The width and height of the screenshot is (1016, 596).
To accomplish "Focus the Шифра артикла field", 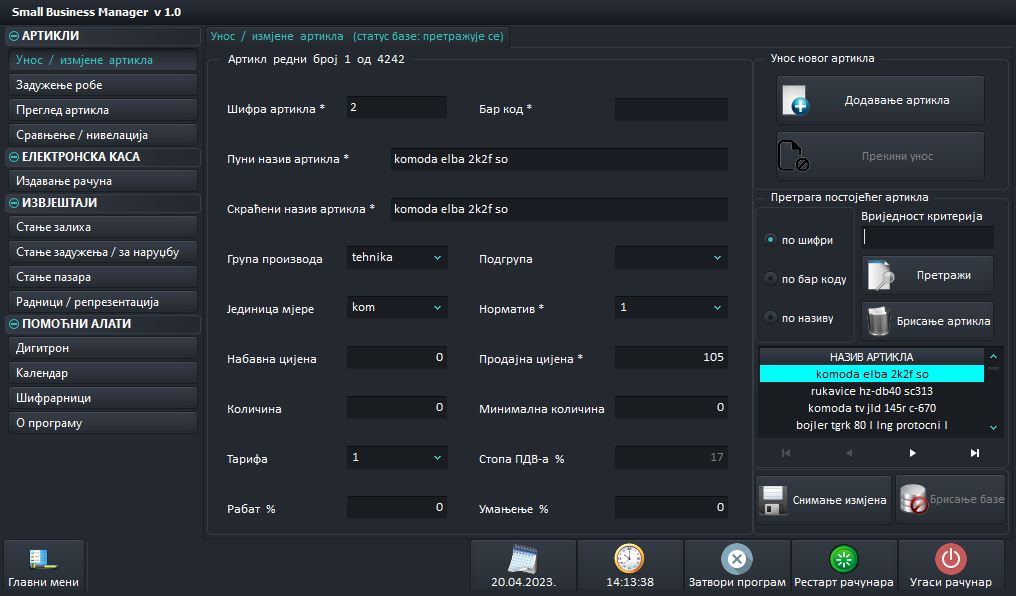I will point(397,108).
